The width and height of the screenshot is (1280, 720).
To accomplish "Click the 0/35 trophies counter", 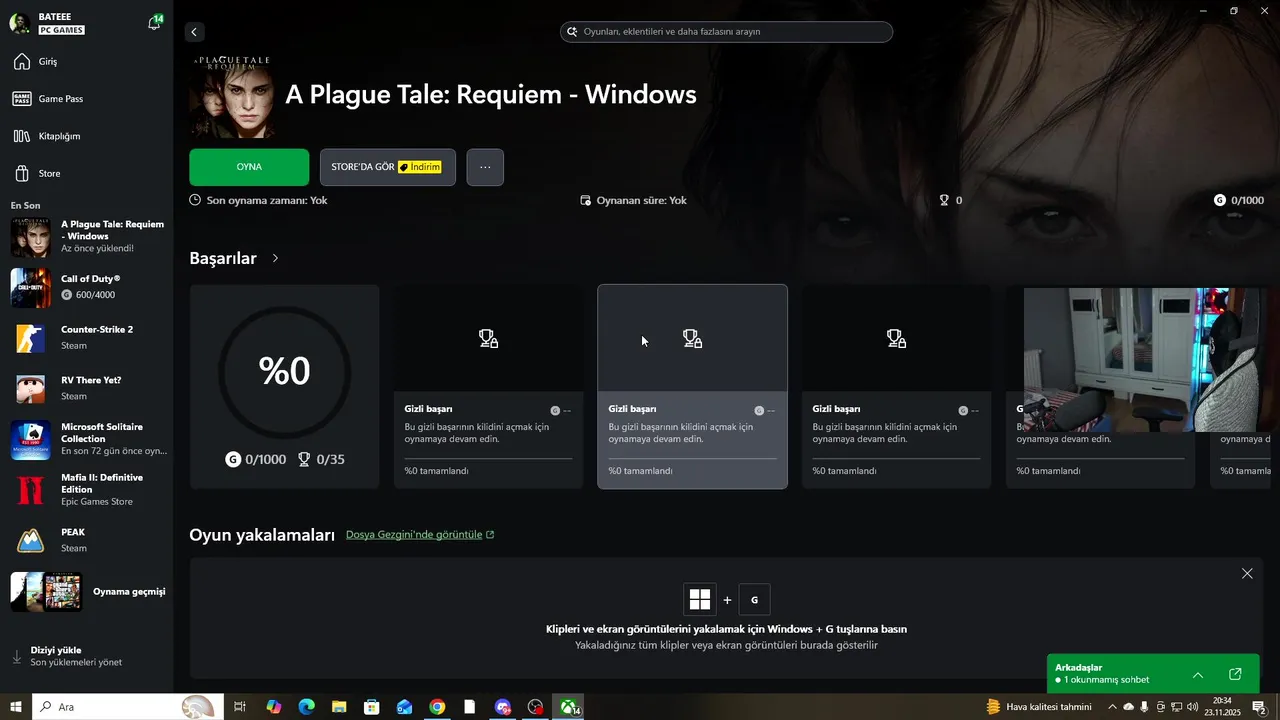I will pyautogui.click(x=321, y=460).
